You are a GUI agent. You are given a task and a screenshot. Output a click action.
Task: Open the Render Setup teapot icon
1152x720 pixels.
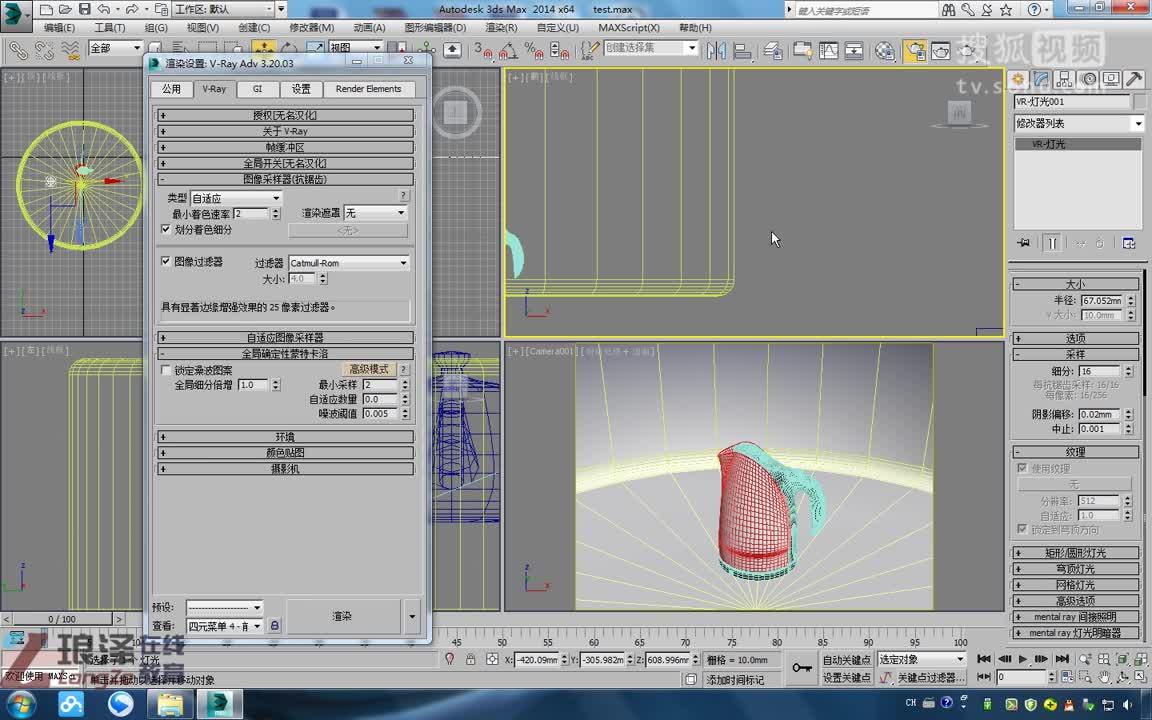pyautogui.click(x=916, y=50)
